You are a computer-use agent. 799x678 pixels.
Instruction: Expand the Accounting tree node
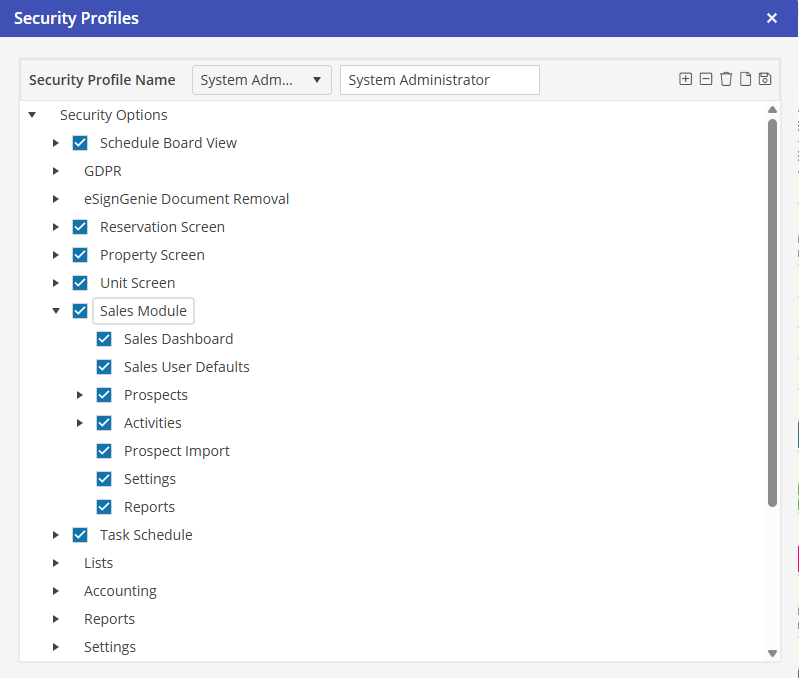tap(56, 591)
